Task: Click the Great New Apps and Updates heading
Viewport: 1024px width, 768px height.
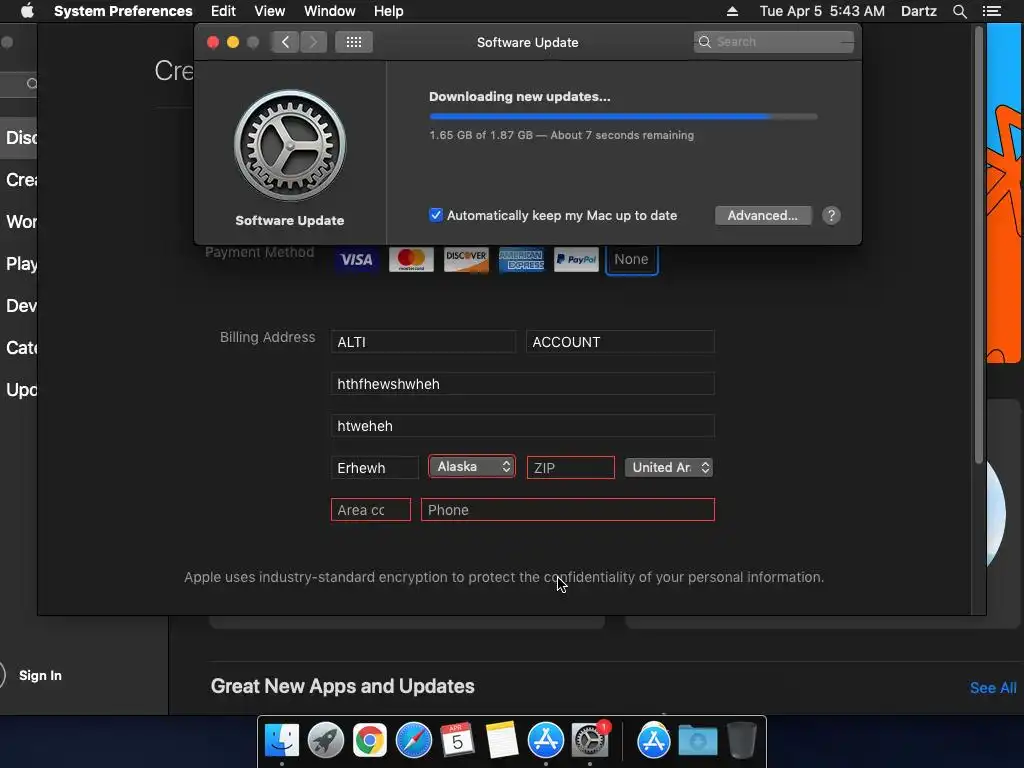Action: [x=343, y=686]
